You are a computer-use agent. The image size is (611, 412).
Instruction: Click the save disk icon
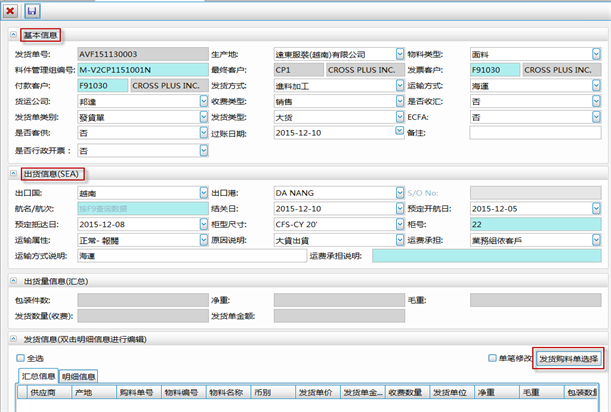[32, 9]
